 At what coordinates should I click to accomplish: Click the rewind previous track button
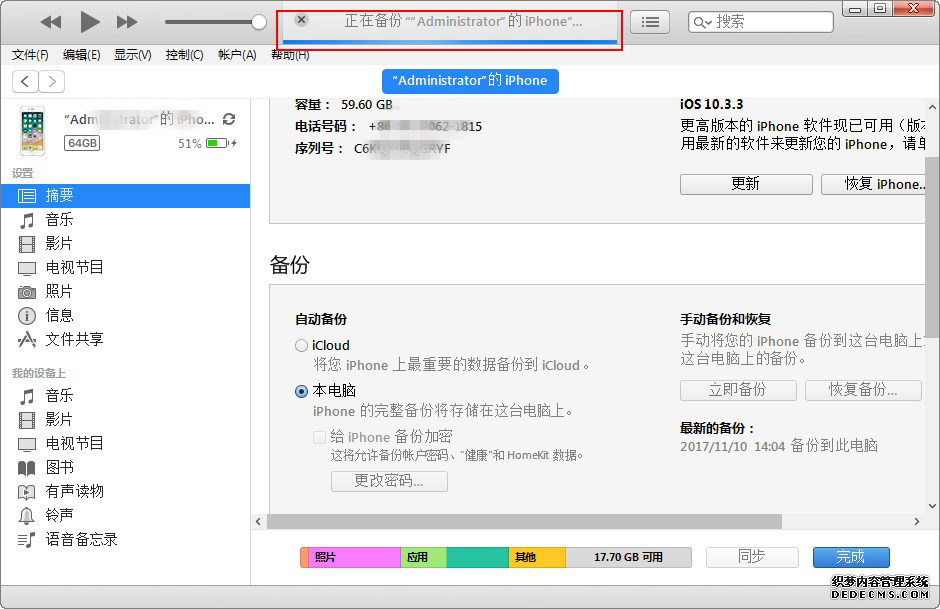(x=51, y=23)
